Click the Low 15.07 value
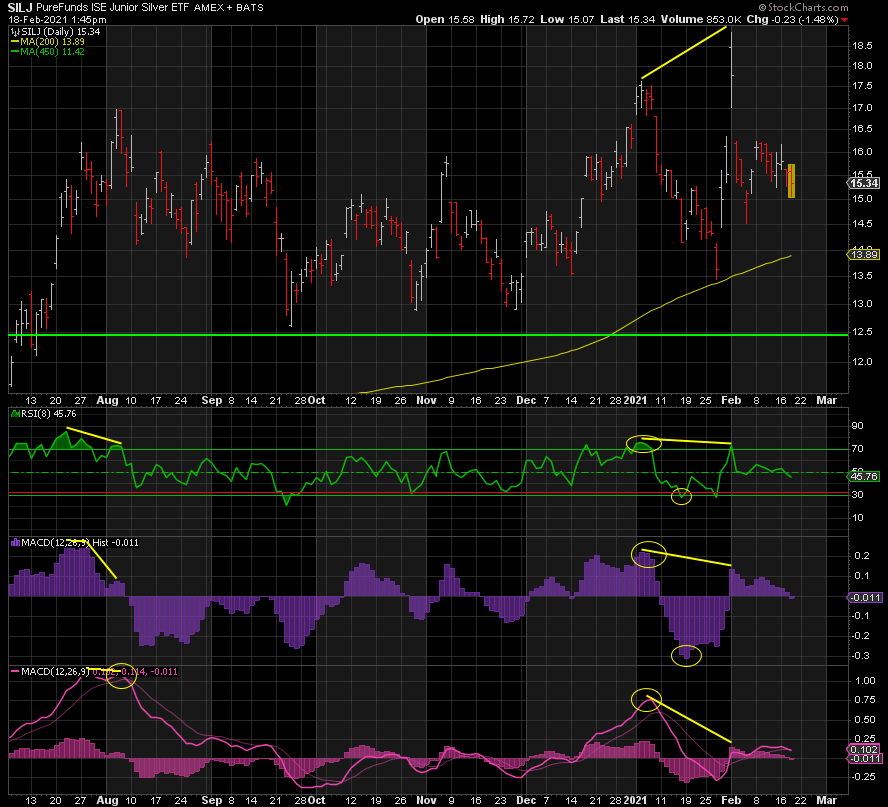This screenshot has width=888, height=807. pyautogui.click(x=567, y=19)
